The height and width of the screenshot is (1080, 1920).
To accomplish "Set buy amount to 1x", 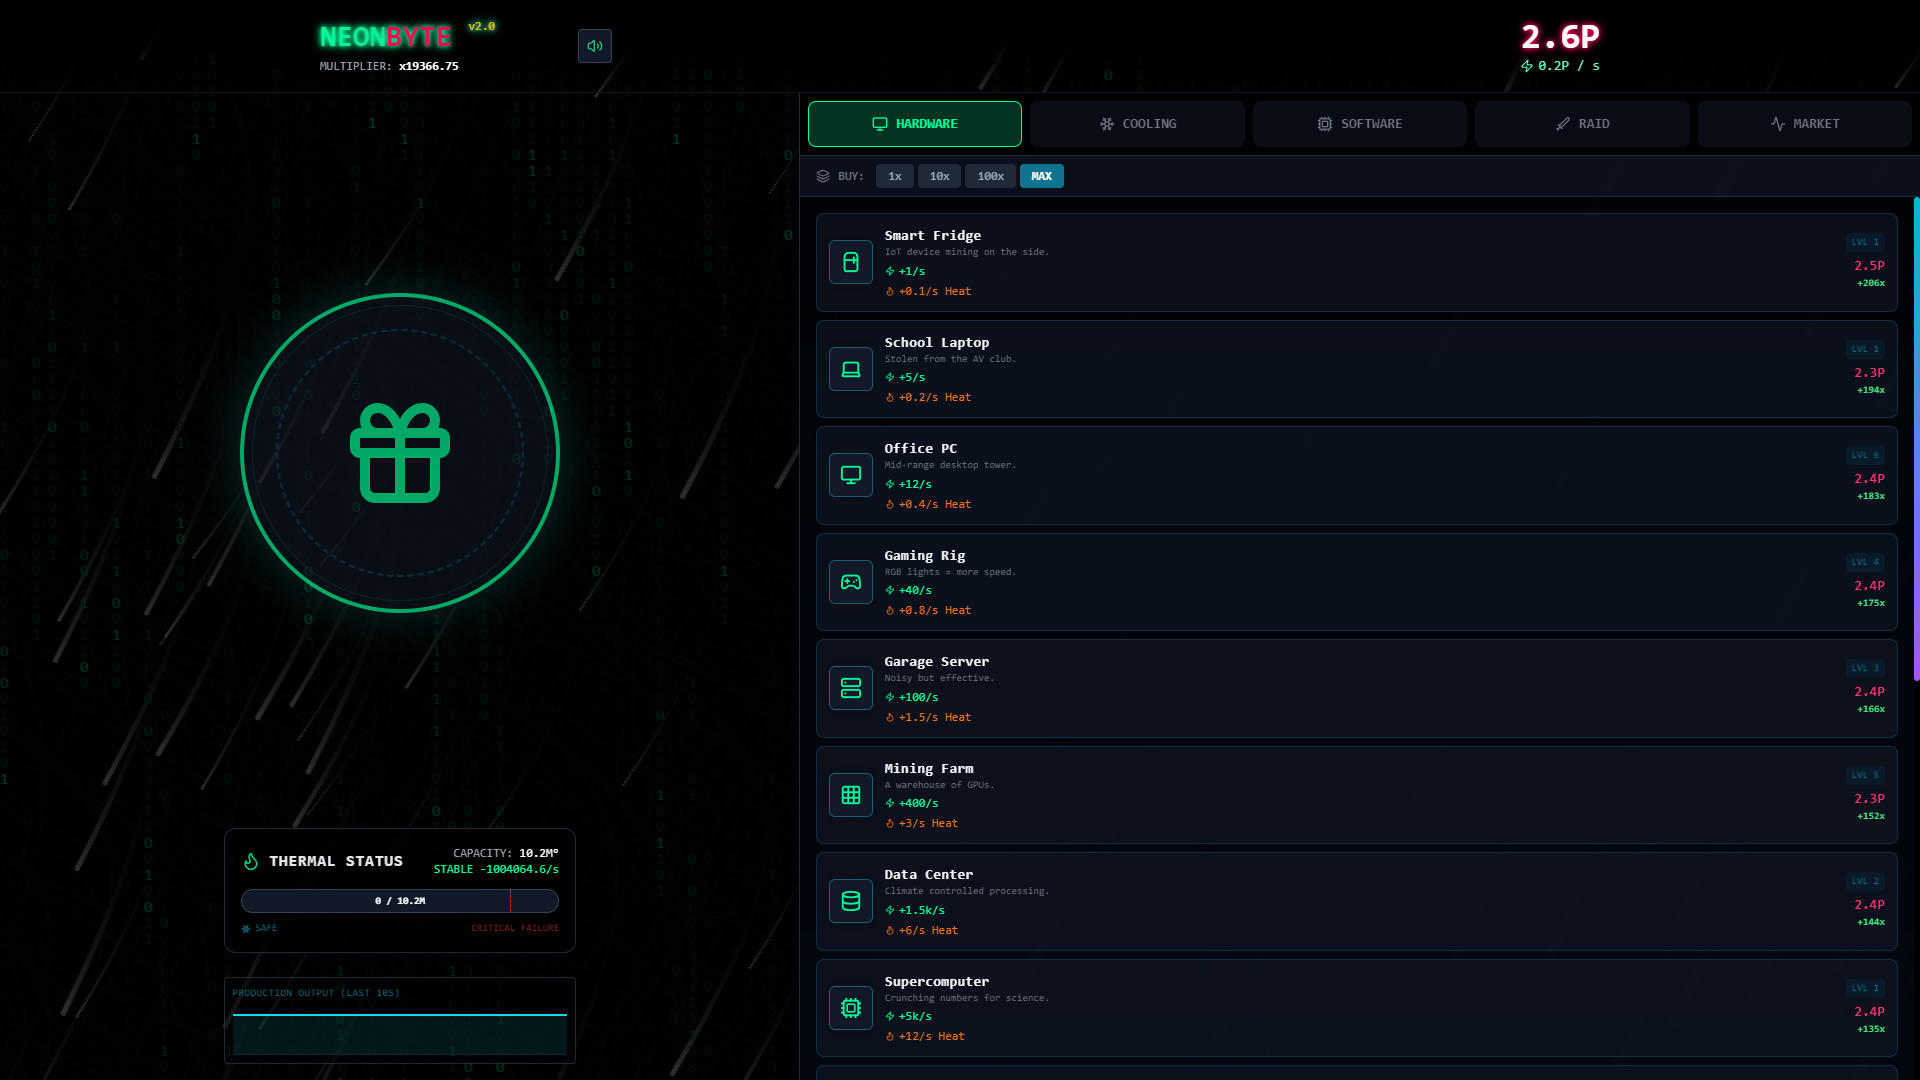I will (895, 176).
